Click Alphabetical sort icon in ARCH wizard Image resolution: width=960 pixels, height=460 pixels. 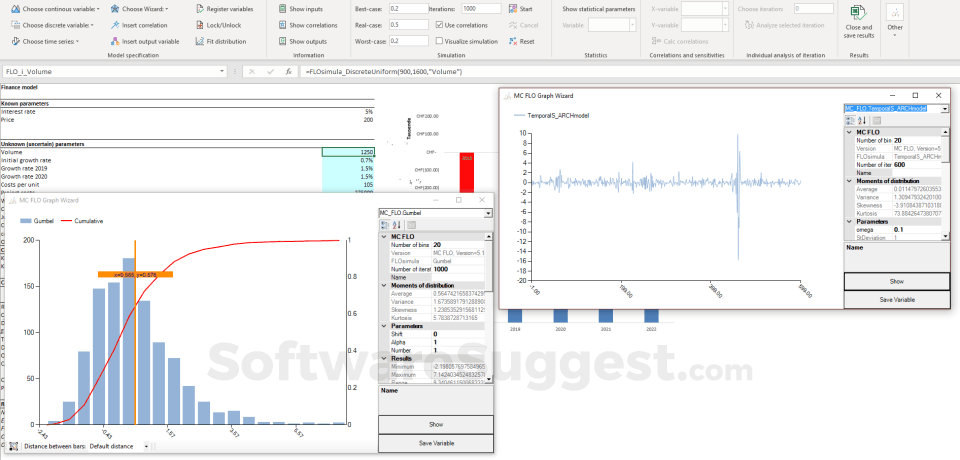(x=861, y=121)
